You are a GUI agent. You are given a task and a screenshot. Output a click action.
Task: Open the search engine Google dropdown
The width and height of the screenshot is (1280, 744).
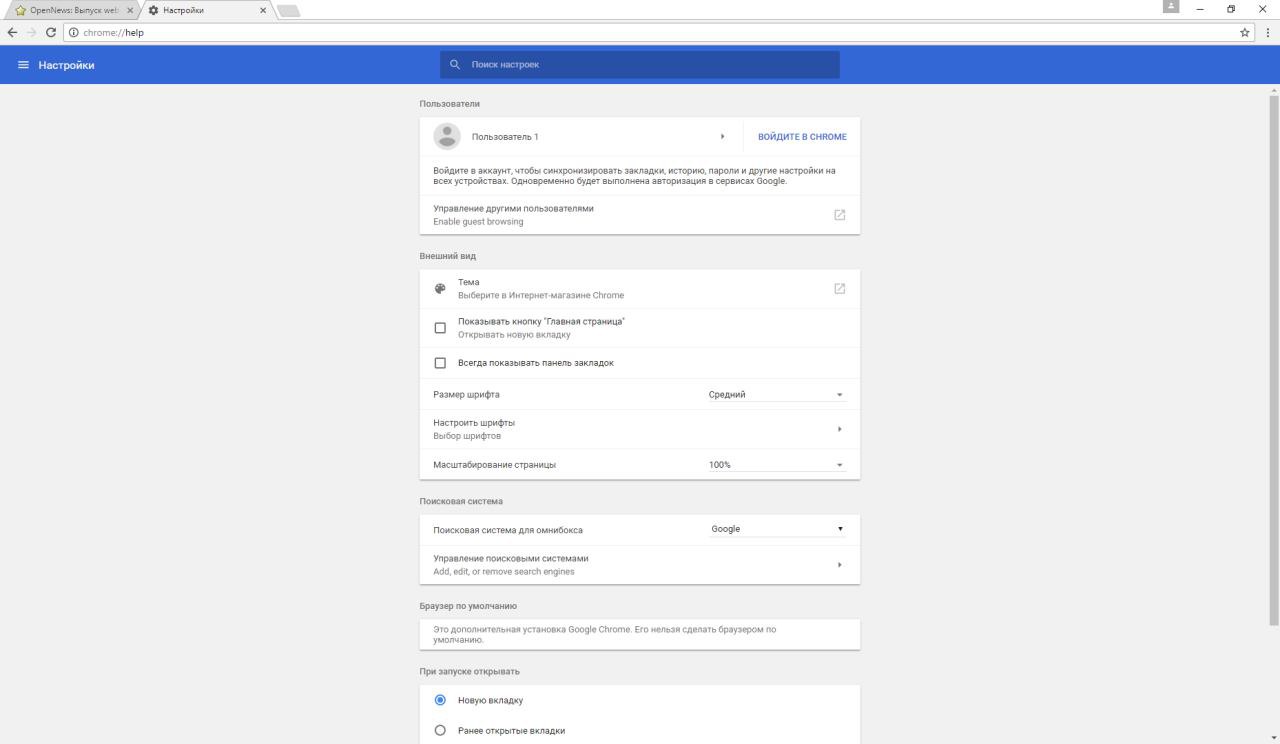point(777,529)
